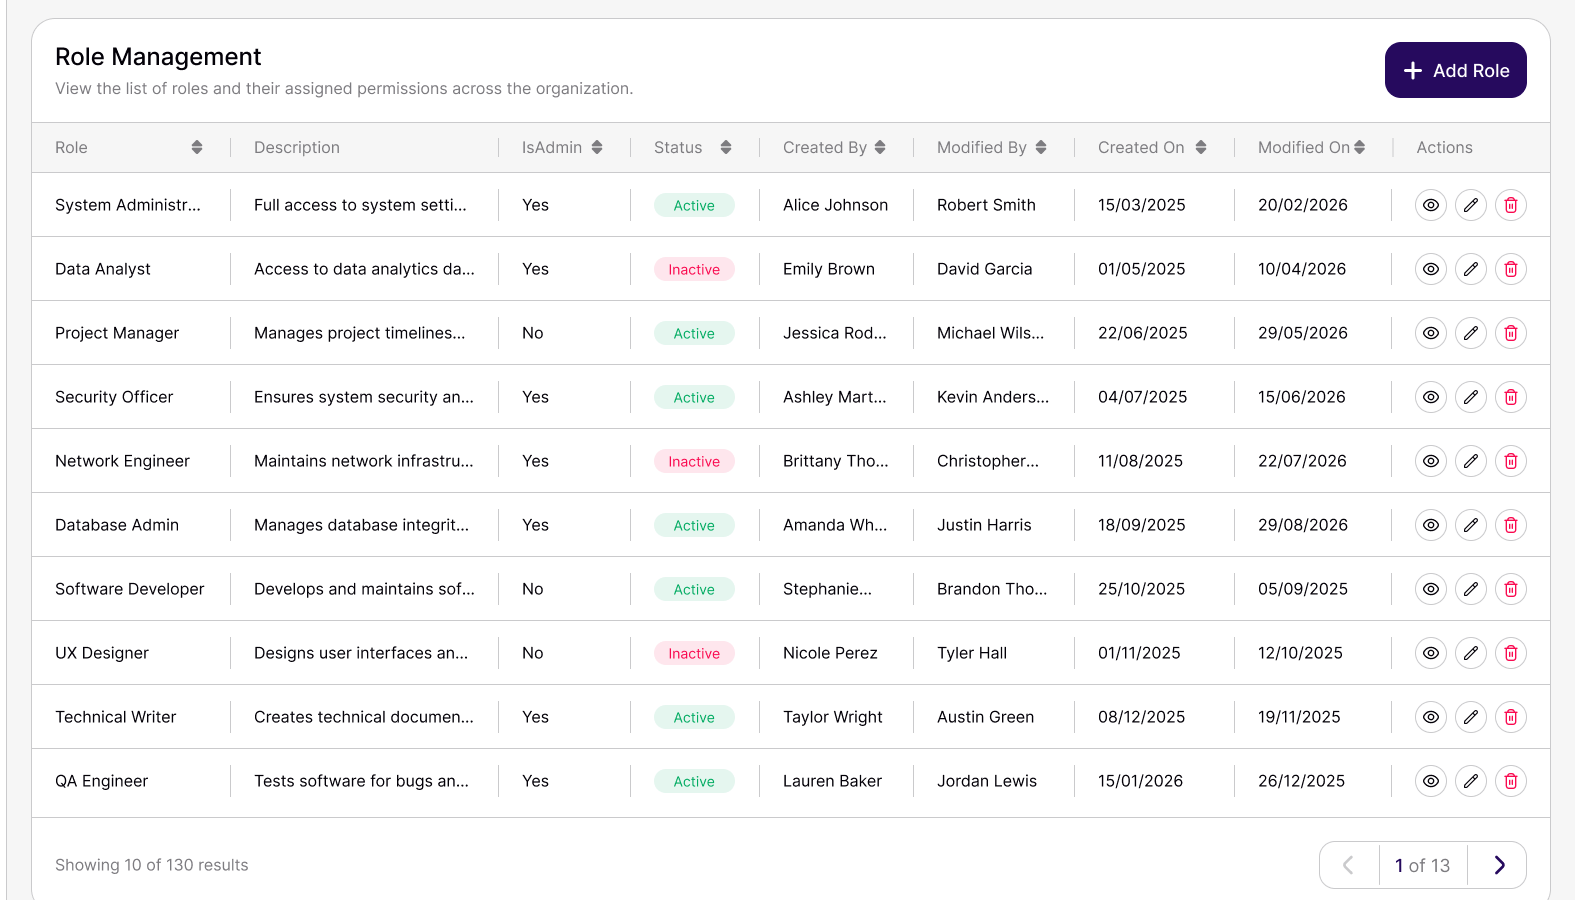Click the 'Nicole Perez' cell
Image resolution: width=1575 pixels, height=900 pixels.
click(830, 653)
